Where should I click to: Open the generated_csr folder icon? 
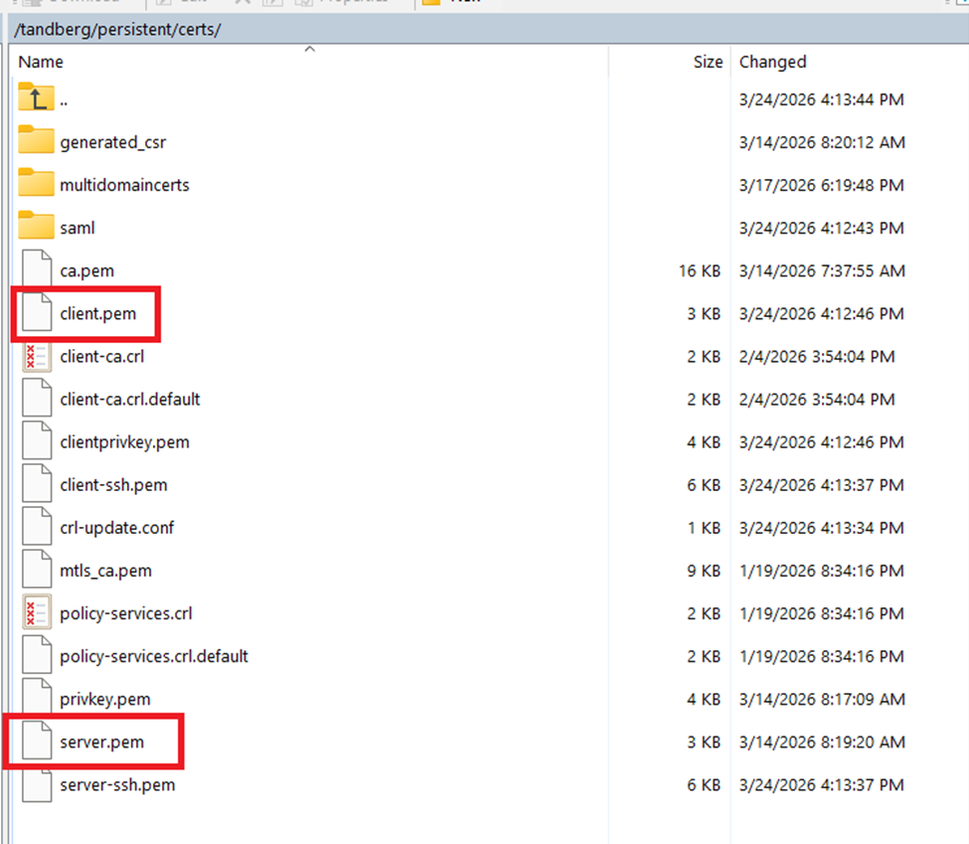(36, 140)
